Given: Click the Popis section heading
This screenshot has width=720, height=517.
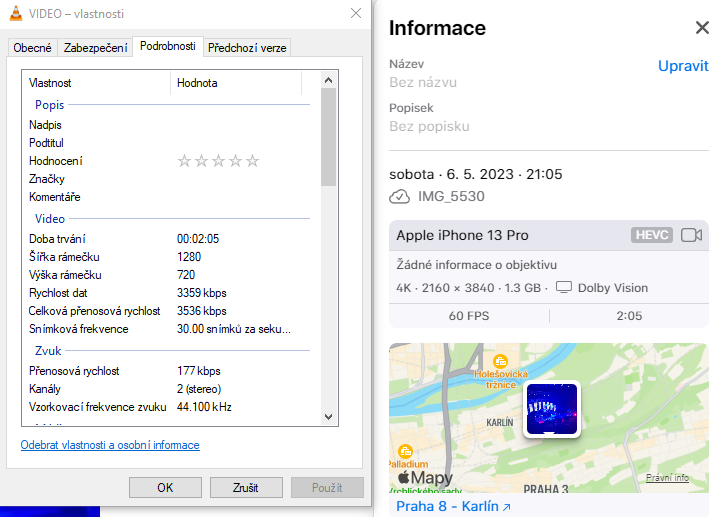Looking at the screenshot, I should tap(50, 105).
